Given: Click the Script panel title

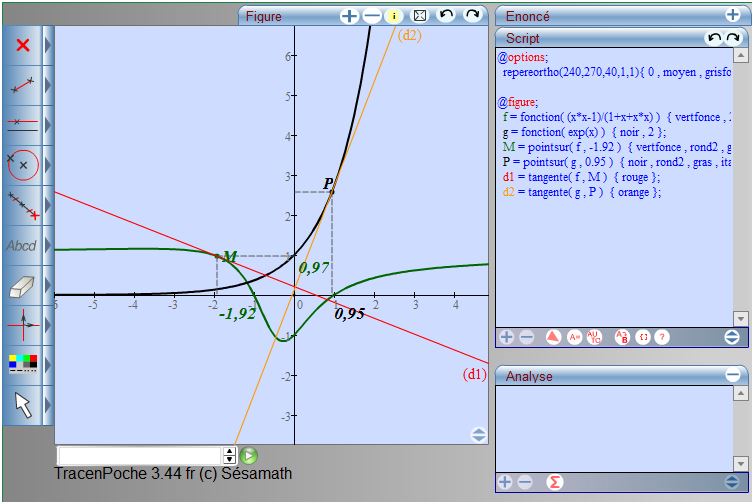Looking at the screenshot, I should point(522,38).
